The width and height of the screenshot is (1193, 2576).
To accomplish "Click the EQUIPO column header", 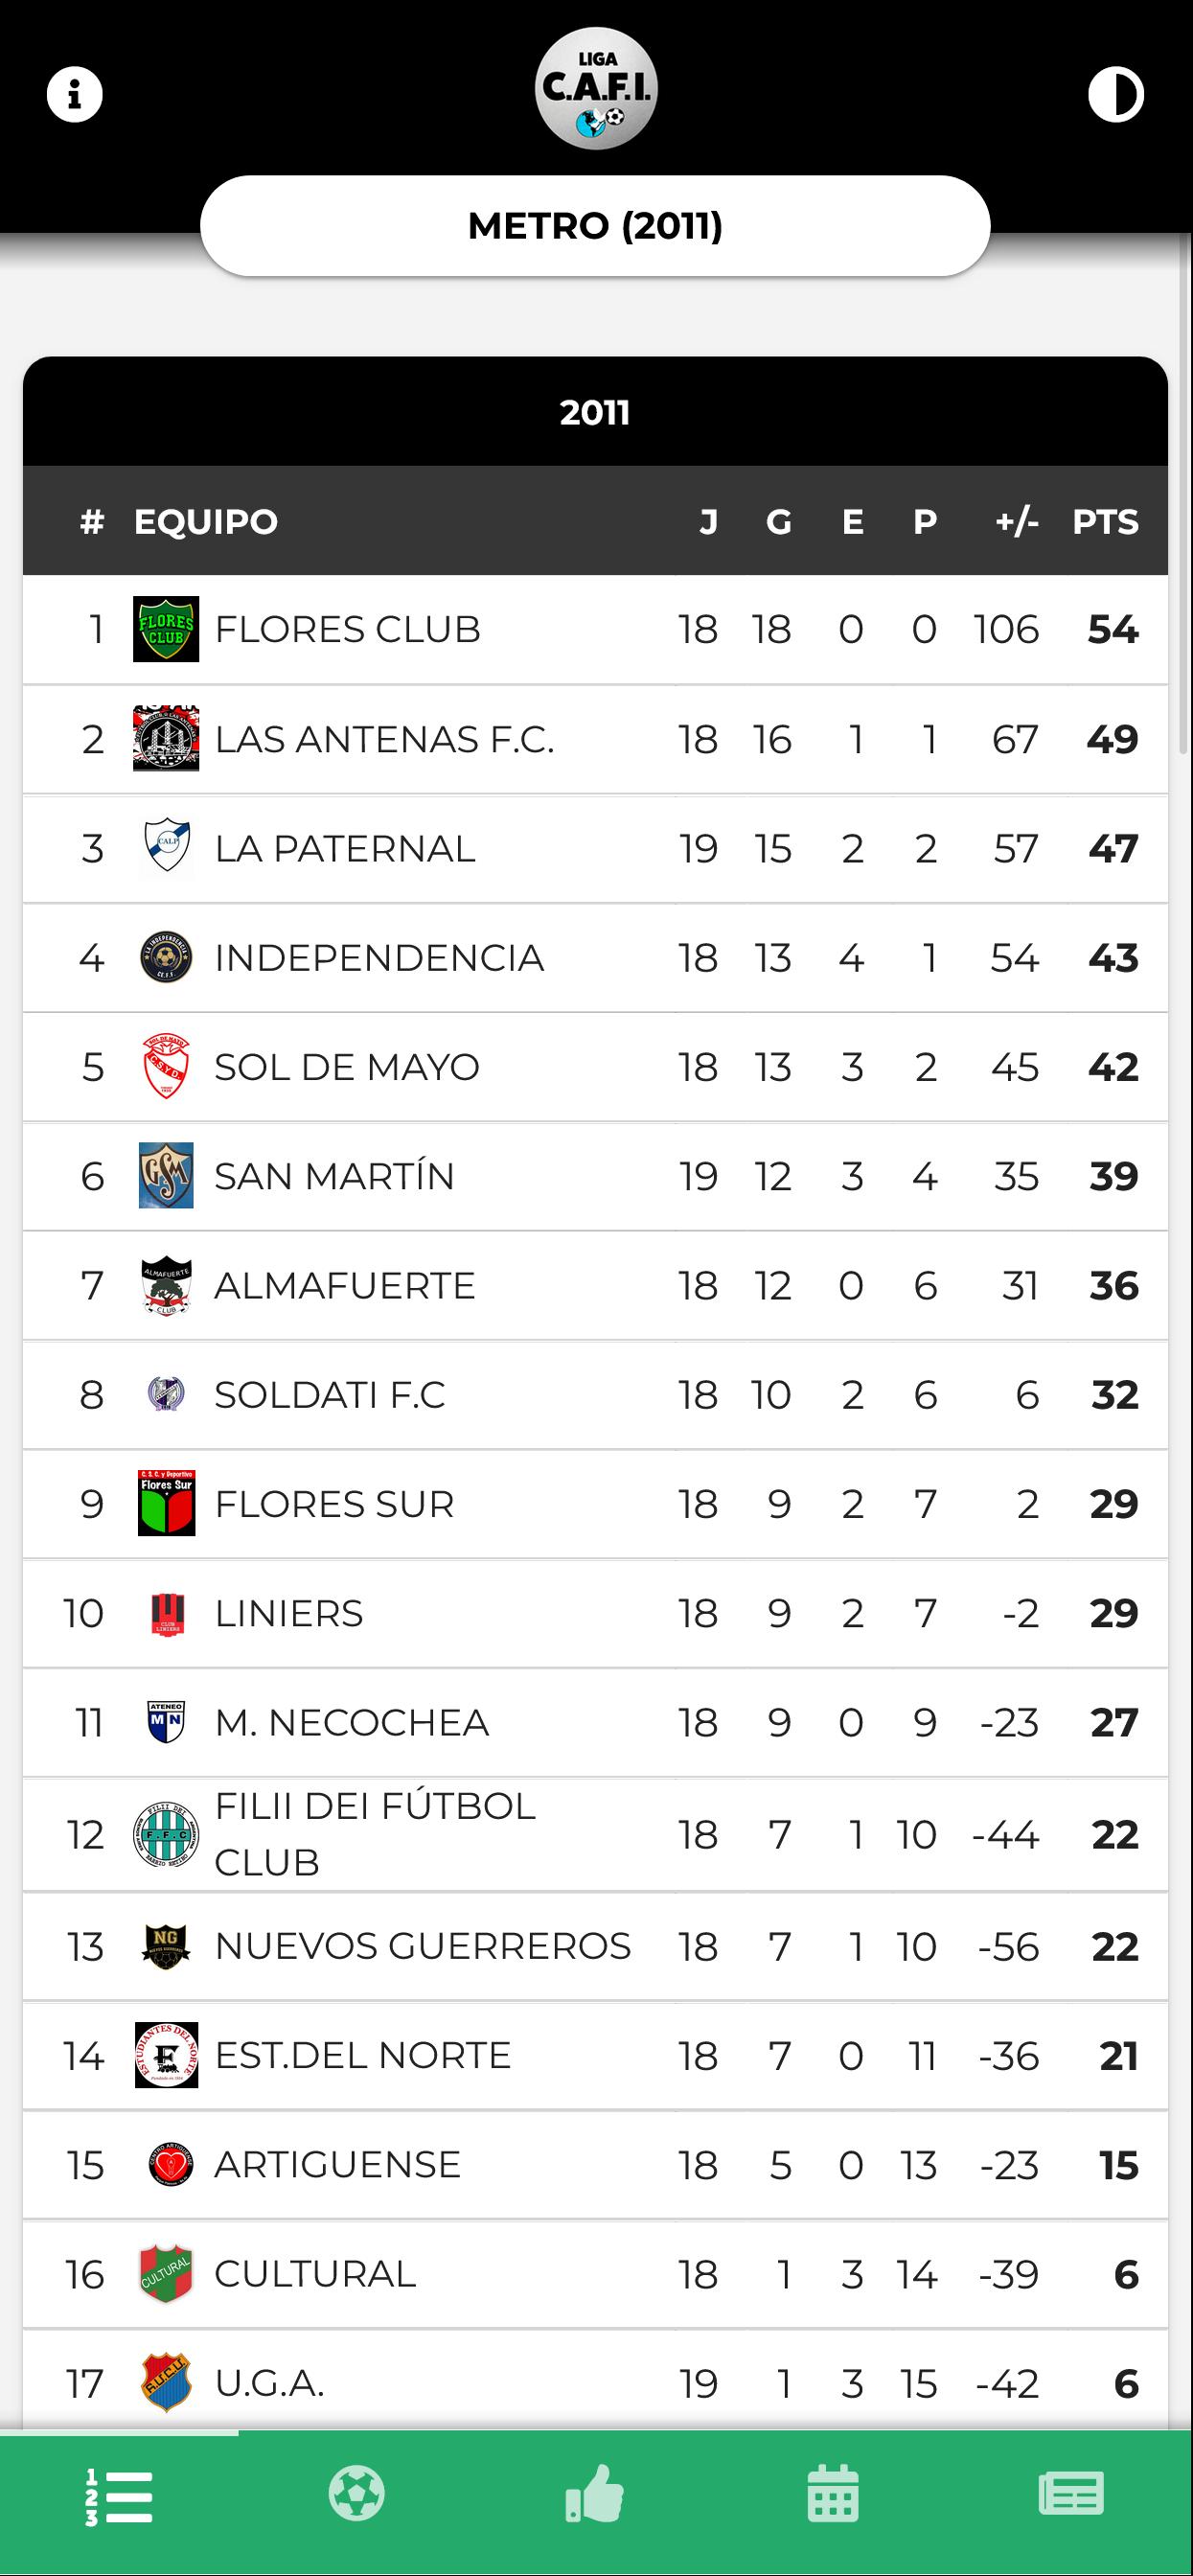I will coord(206,522).
